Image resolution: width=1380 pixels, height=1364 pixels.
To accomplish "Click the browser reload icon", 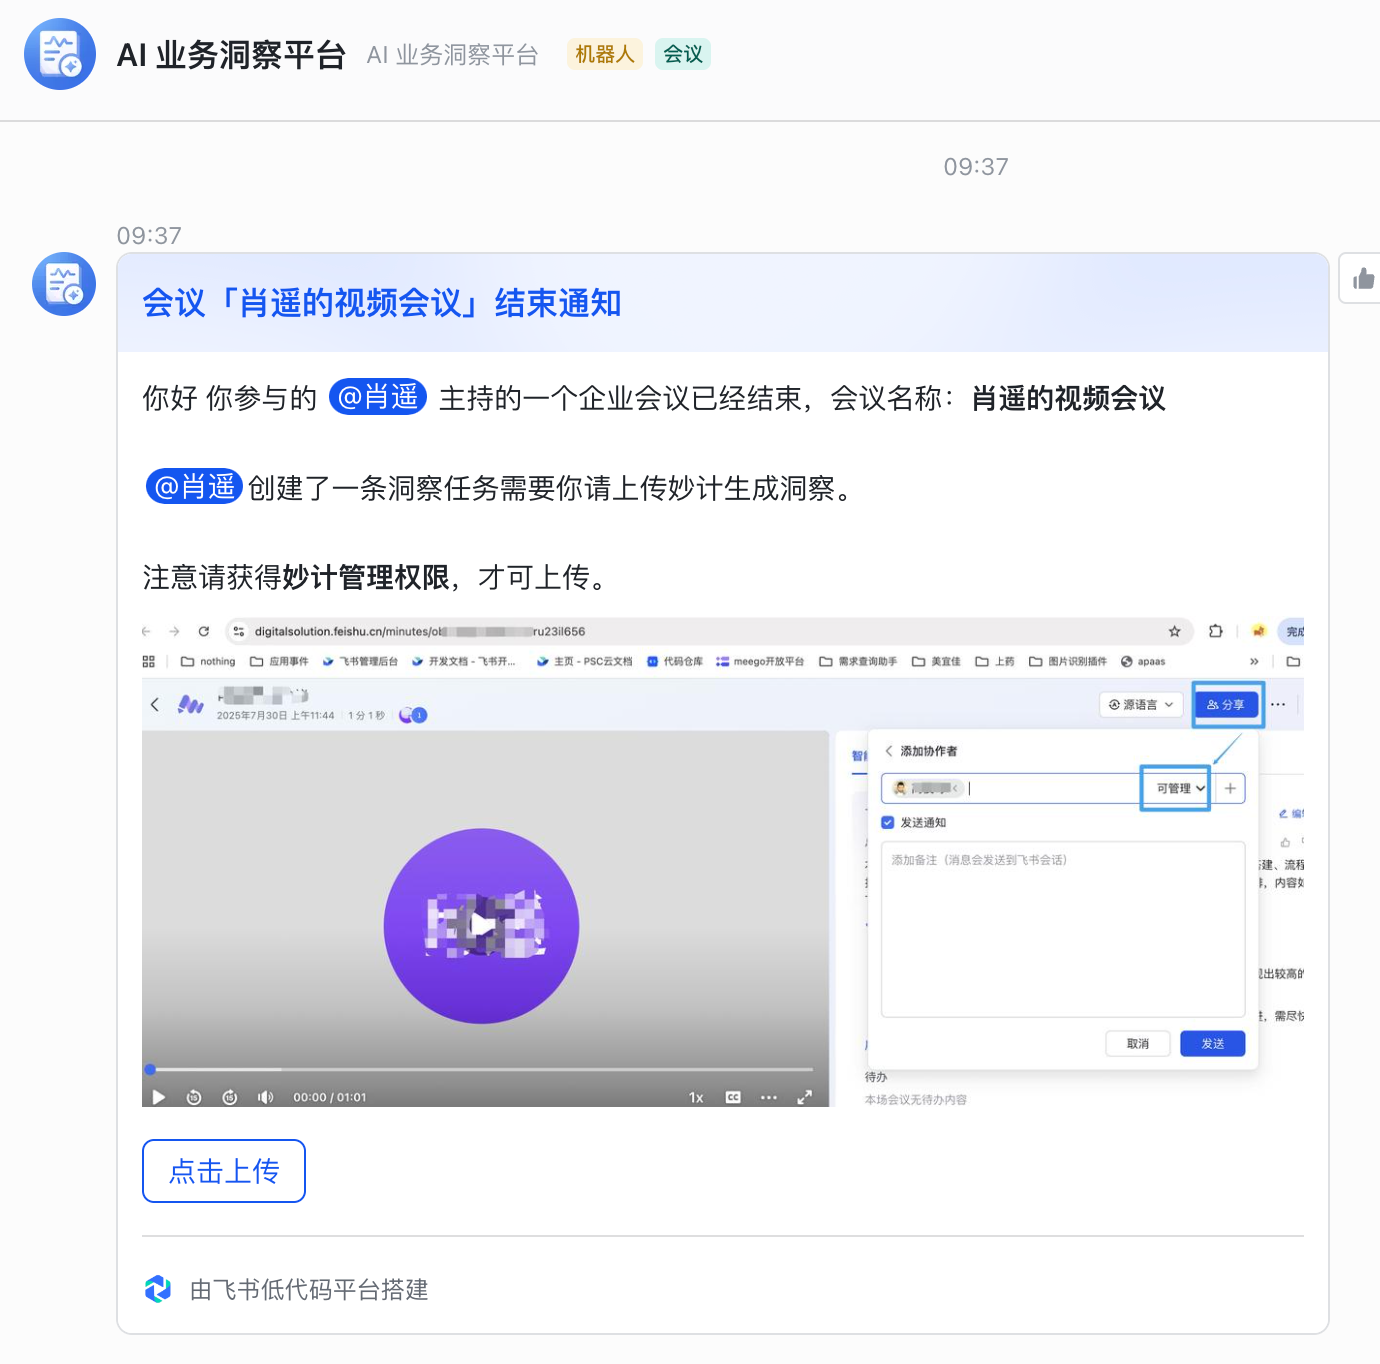I will pyautogui.click(x=204, y=631).
